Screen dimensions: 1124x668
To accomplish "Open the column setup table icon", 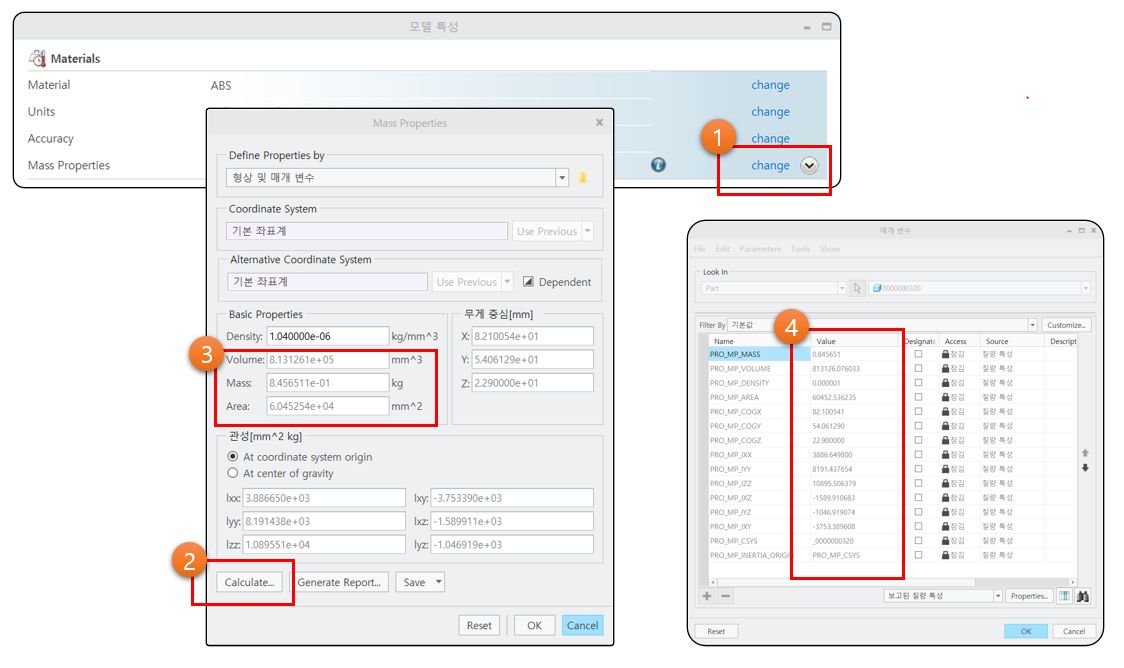I will 1065,596.
